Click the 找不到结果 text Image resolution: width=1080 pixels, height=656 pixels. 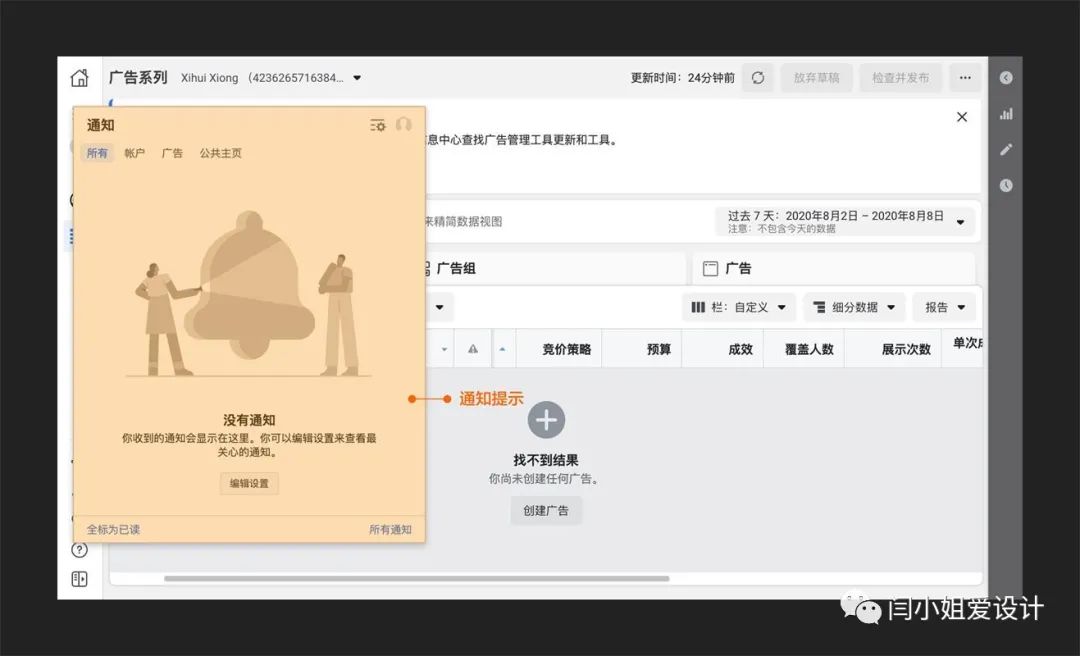click(x=546, y=460)
